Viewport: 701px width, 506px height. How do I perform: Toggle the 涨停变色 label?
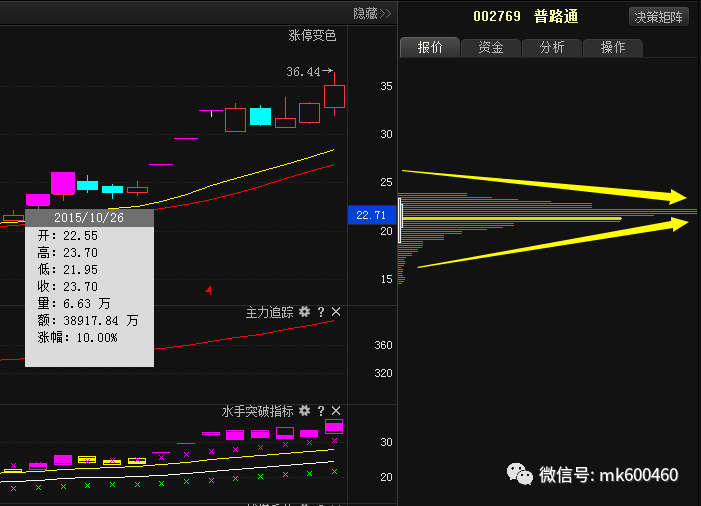pyautogui.click(x=313, y=35)
